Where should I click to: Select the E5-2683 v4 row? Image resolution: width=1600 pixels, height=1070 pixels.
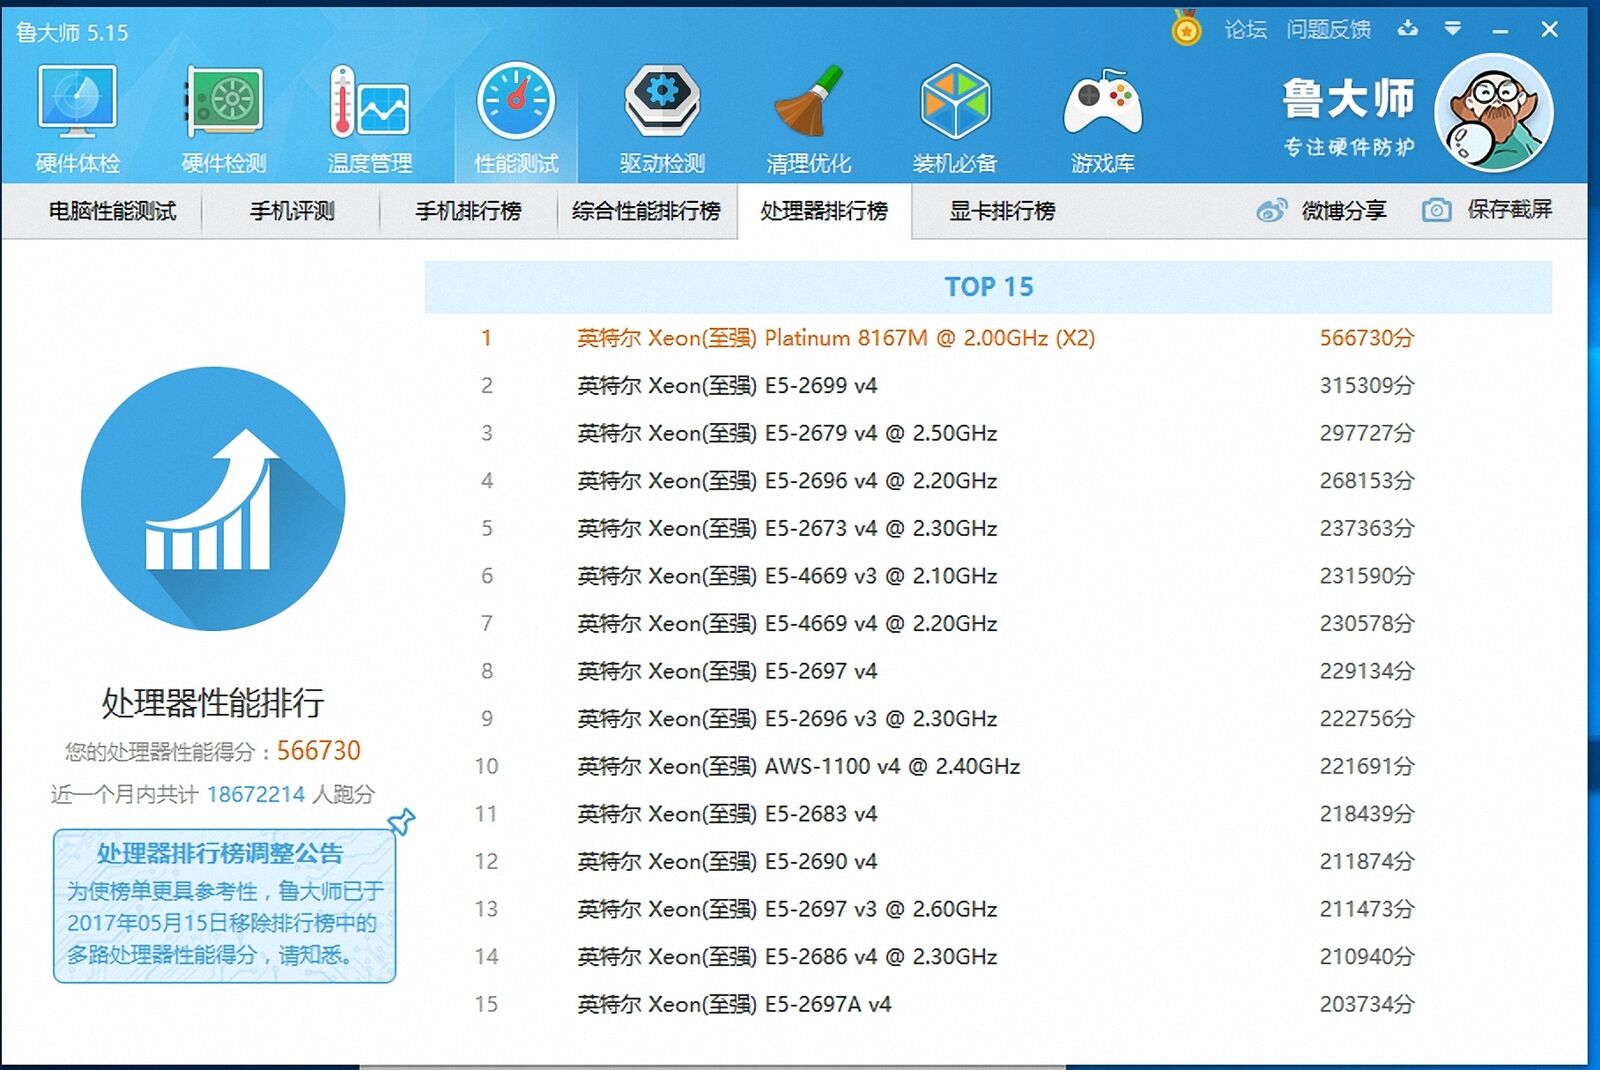(x=988, y=814)
